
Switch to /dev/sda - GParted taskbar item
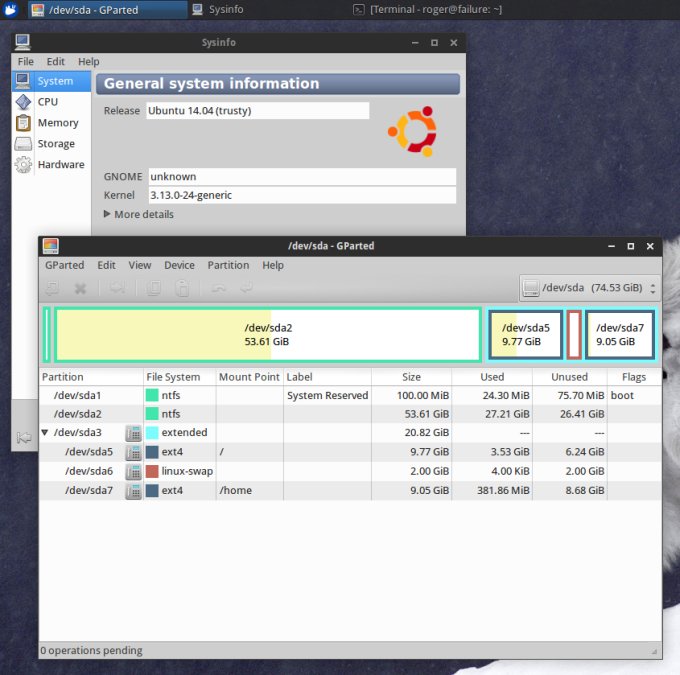[x=108, y=10]
